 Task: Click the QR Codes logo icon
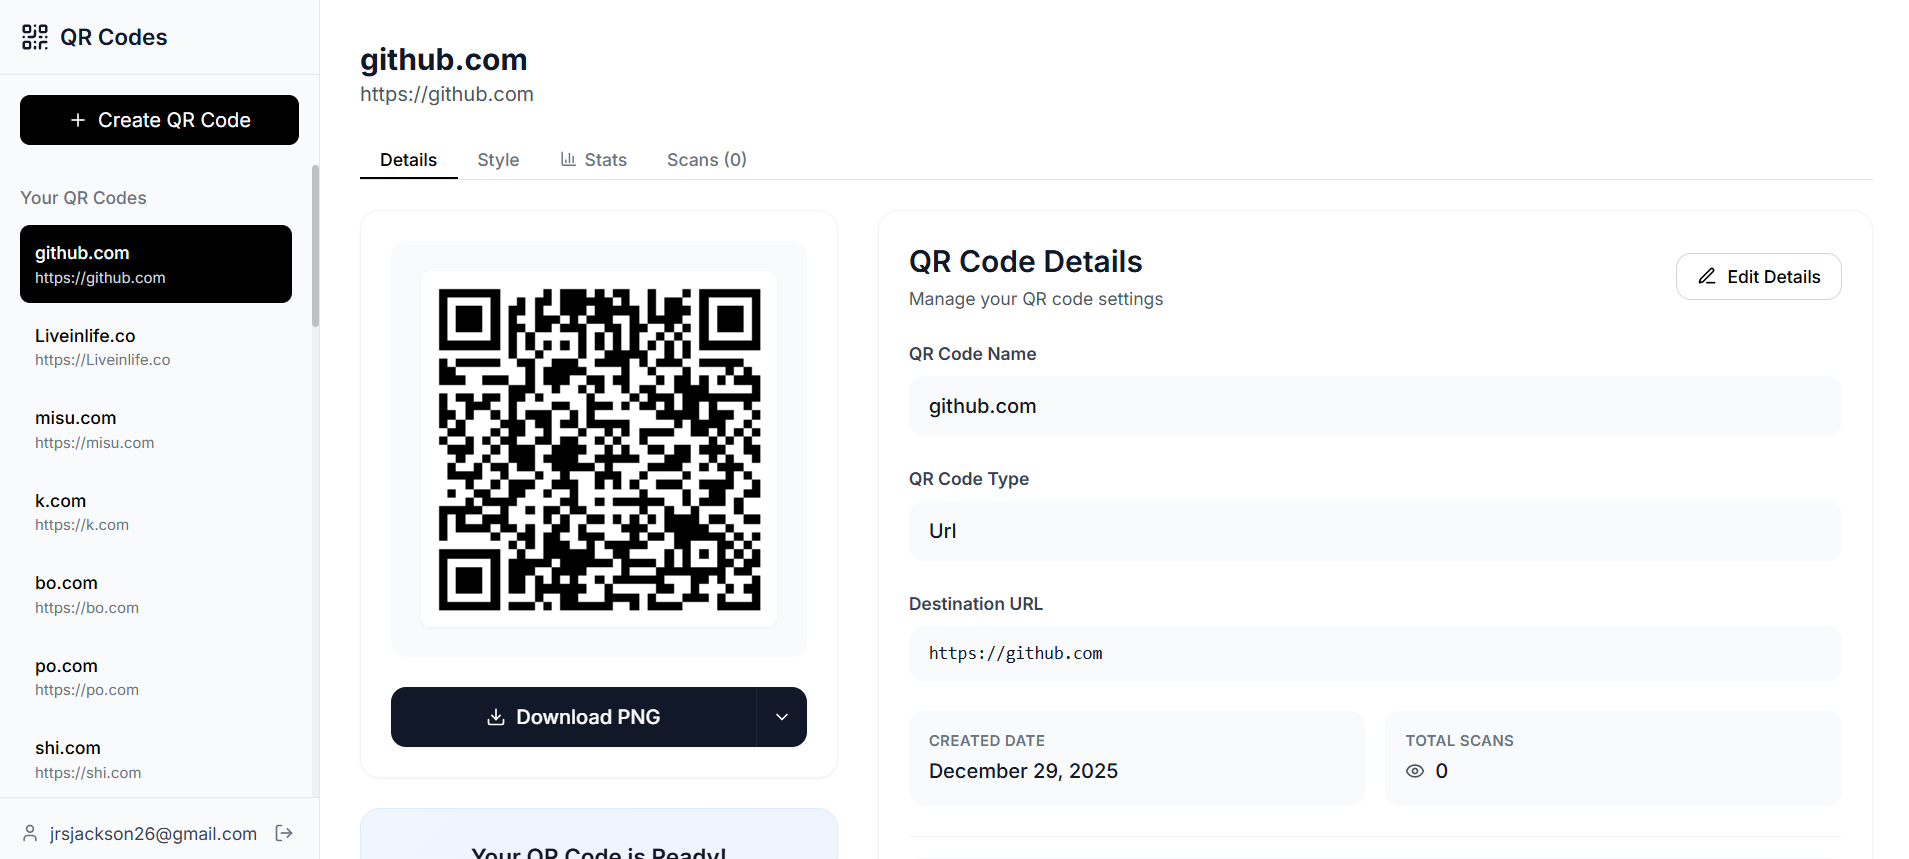33,36
